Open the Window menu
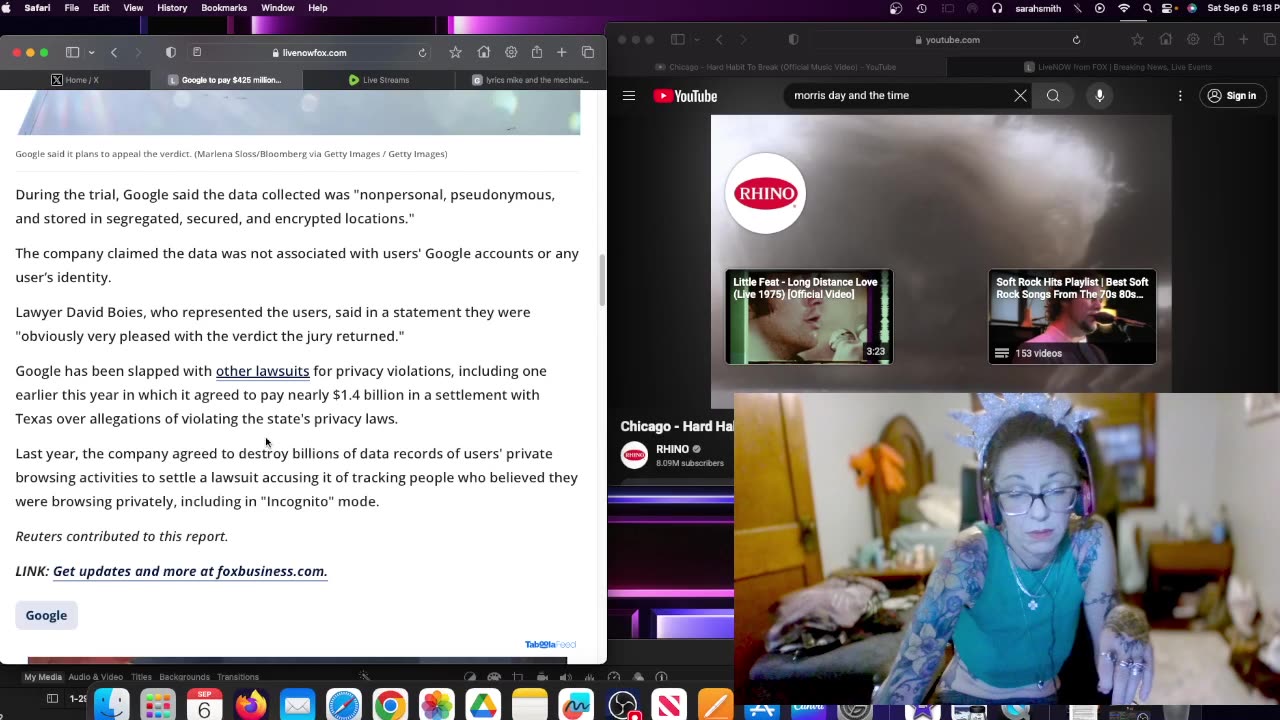 tap(278, 8)
